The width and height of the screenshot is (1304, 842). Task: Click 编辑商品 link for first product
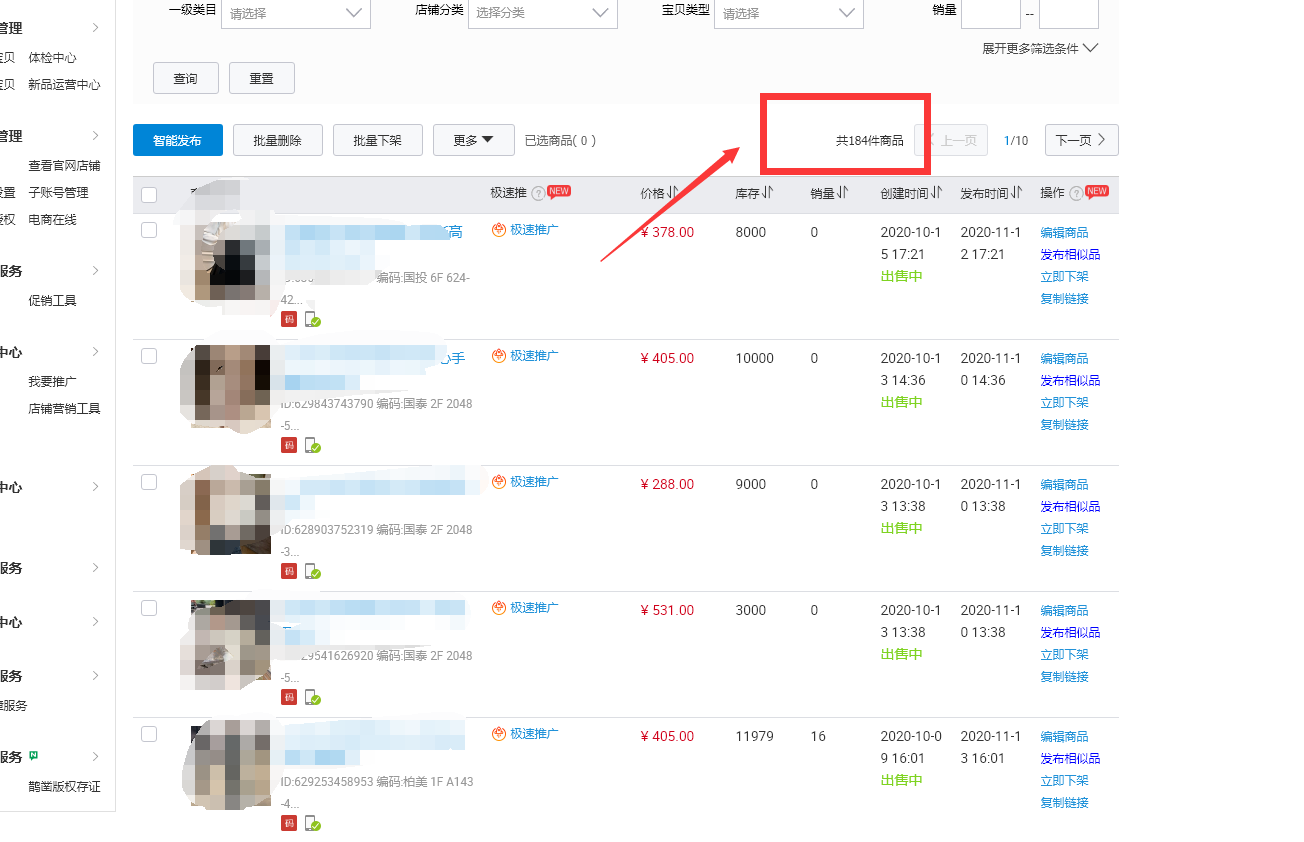(1064, 232)
